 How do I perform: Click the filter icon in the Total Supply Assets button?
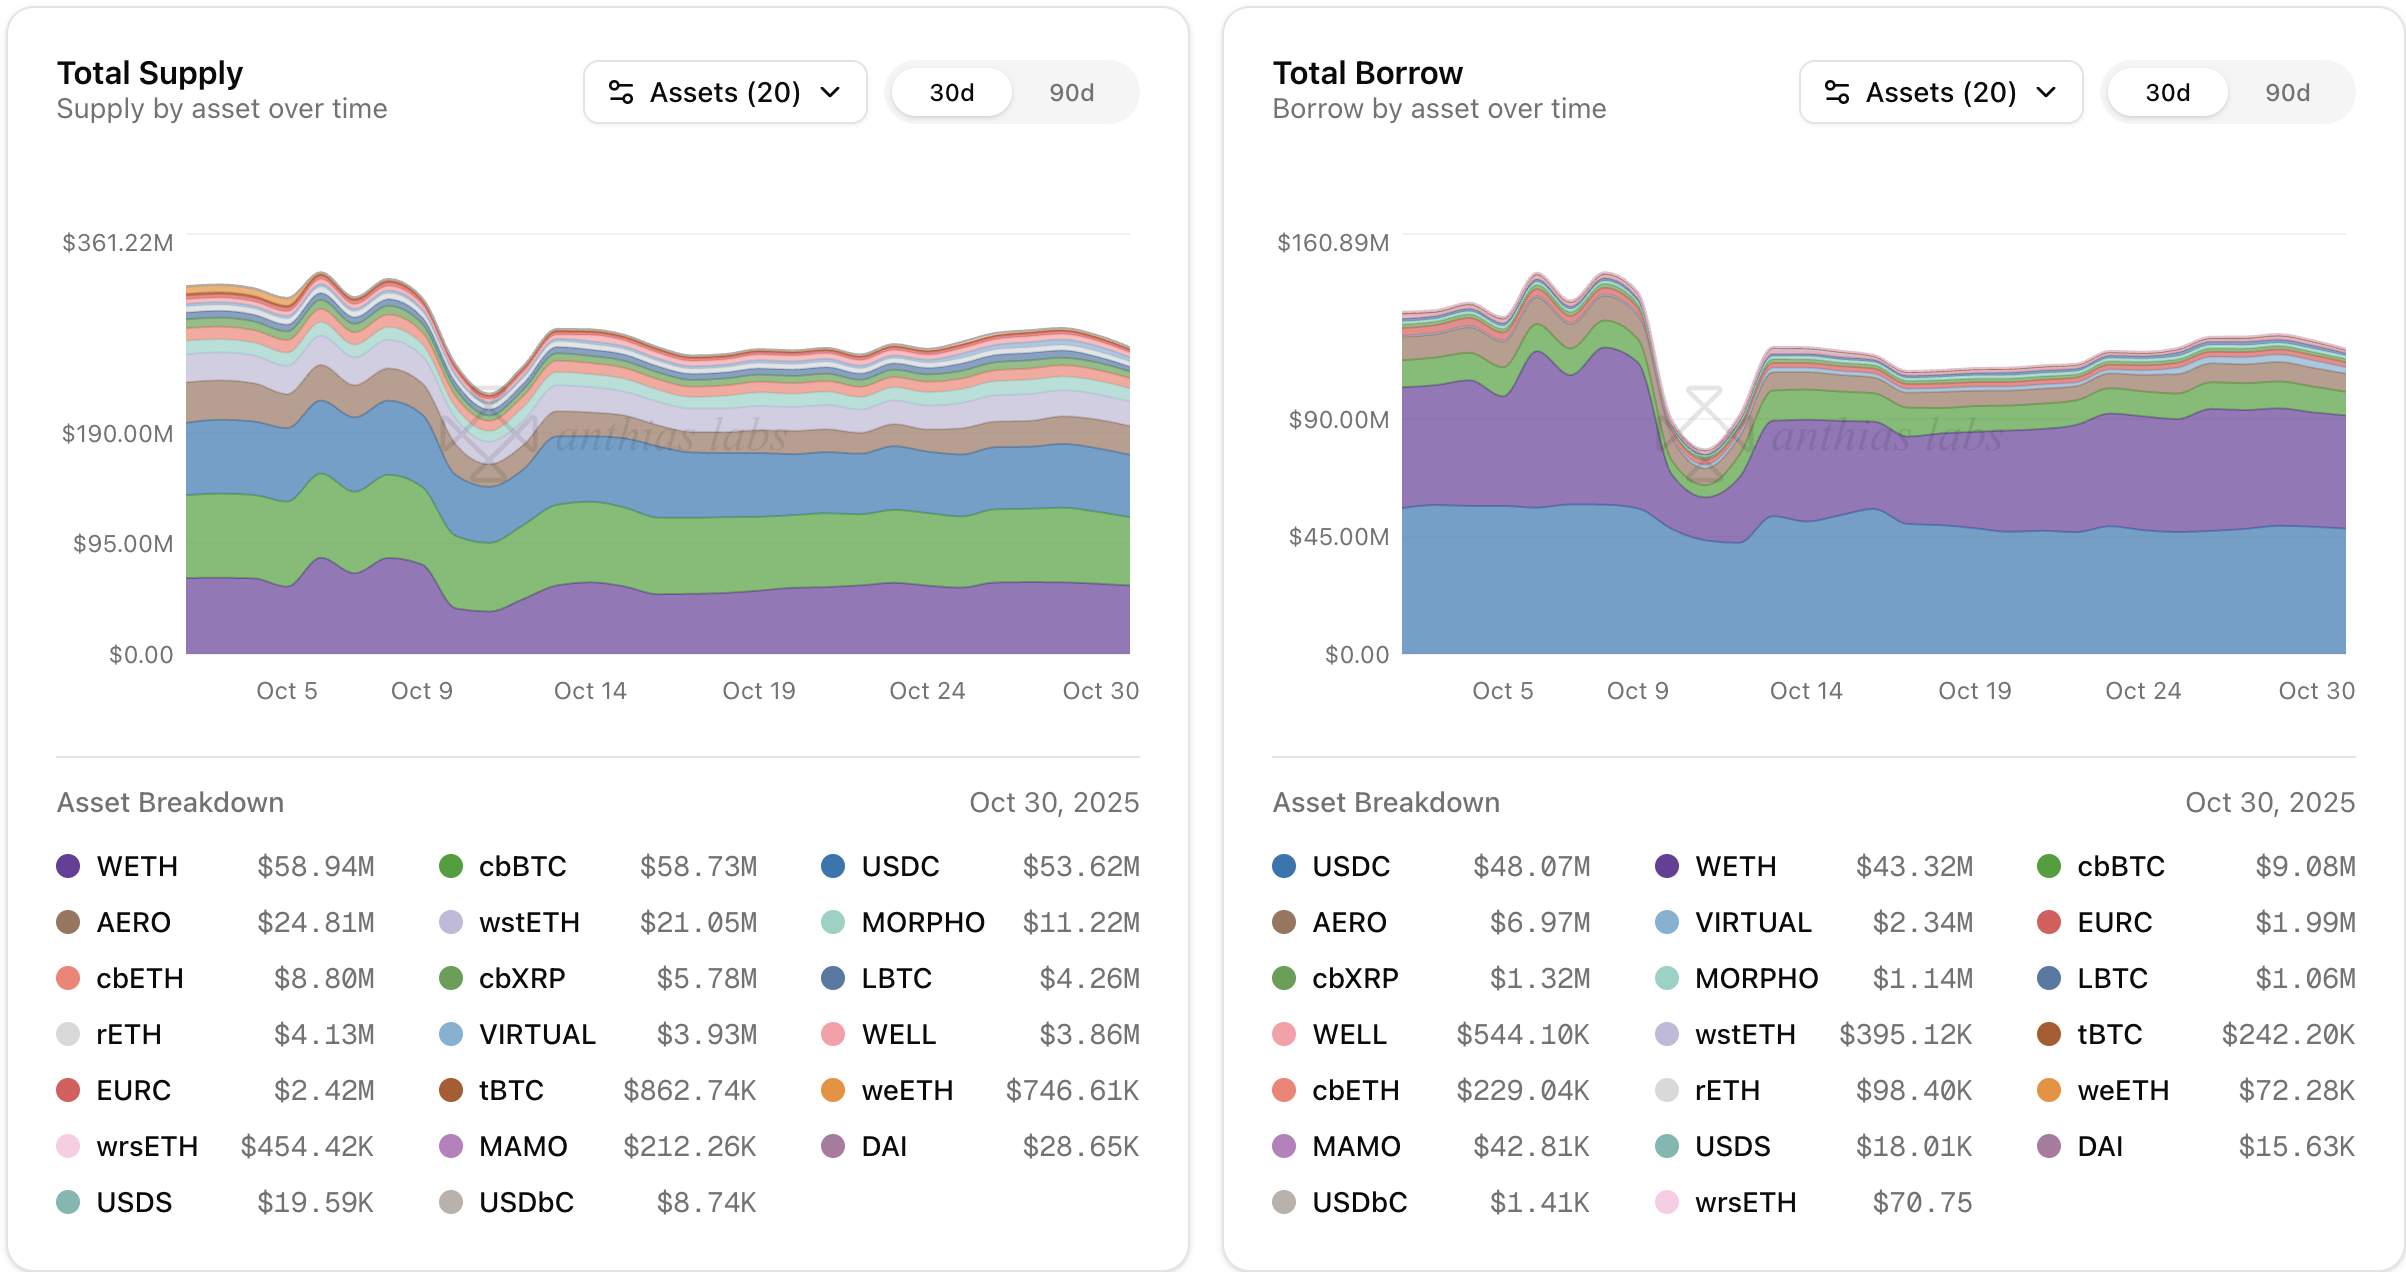[x=621, y=93]
